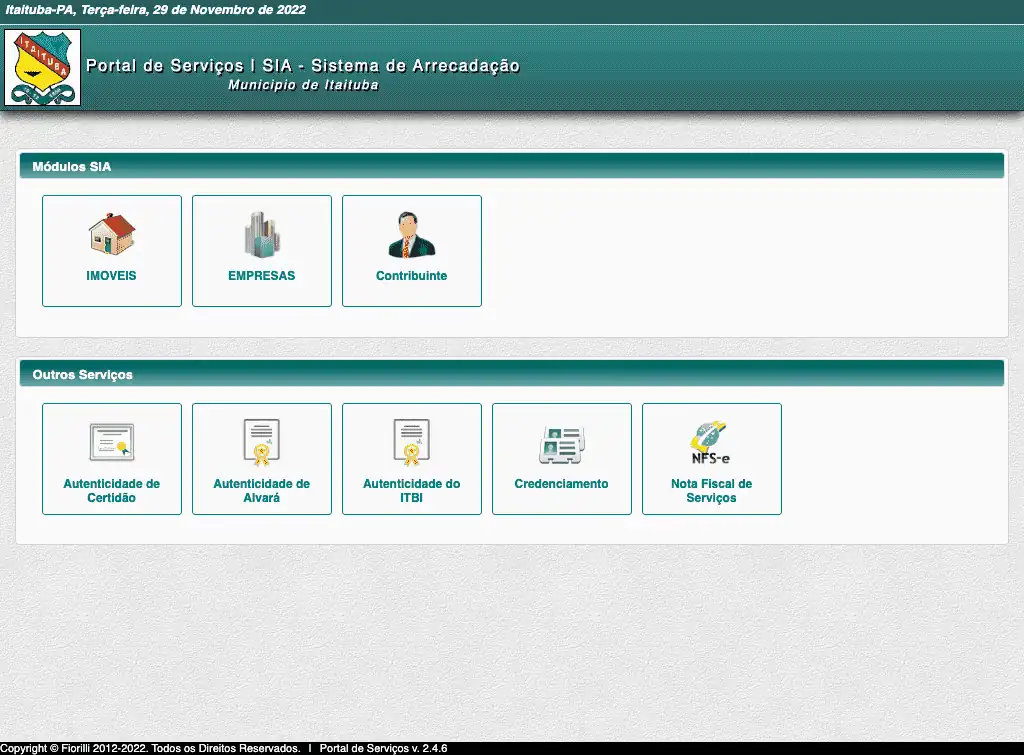Click the Portal de Serviços page title
This screenshot has width=1024, height=755.
[x=303, y=66]
